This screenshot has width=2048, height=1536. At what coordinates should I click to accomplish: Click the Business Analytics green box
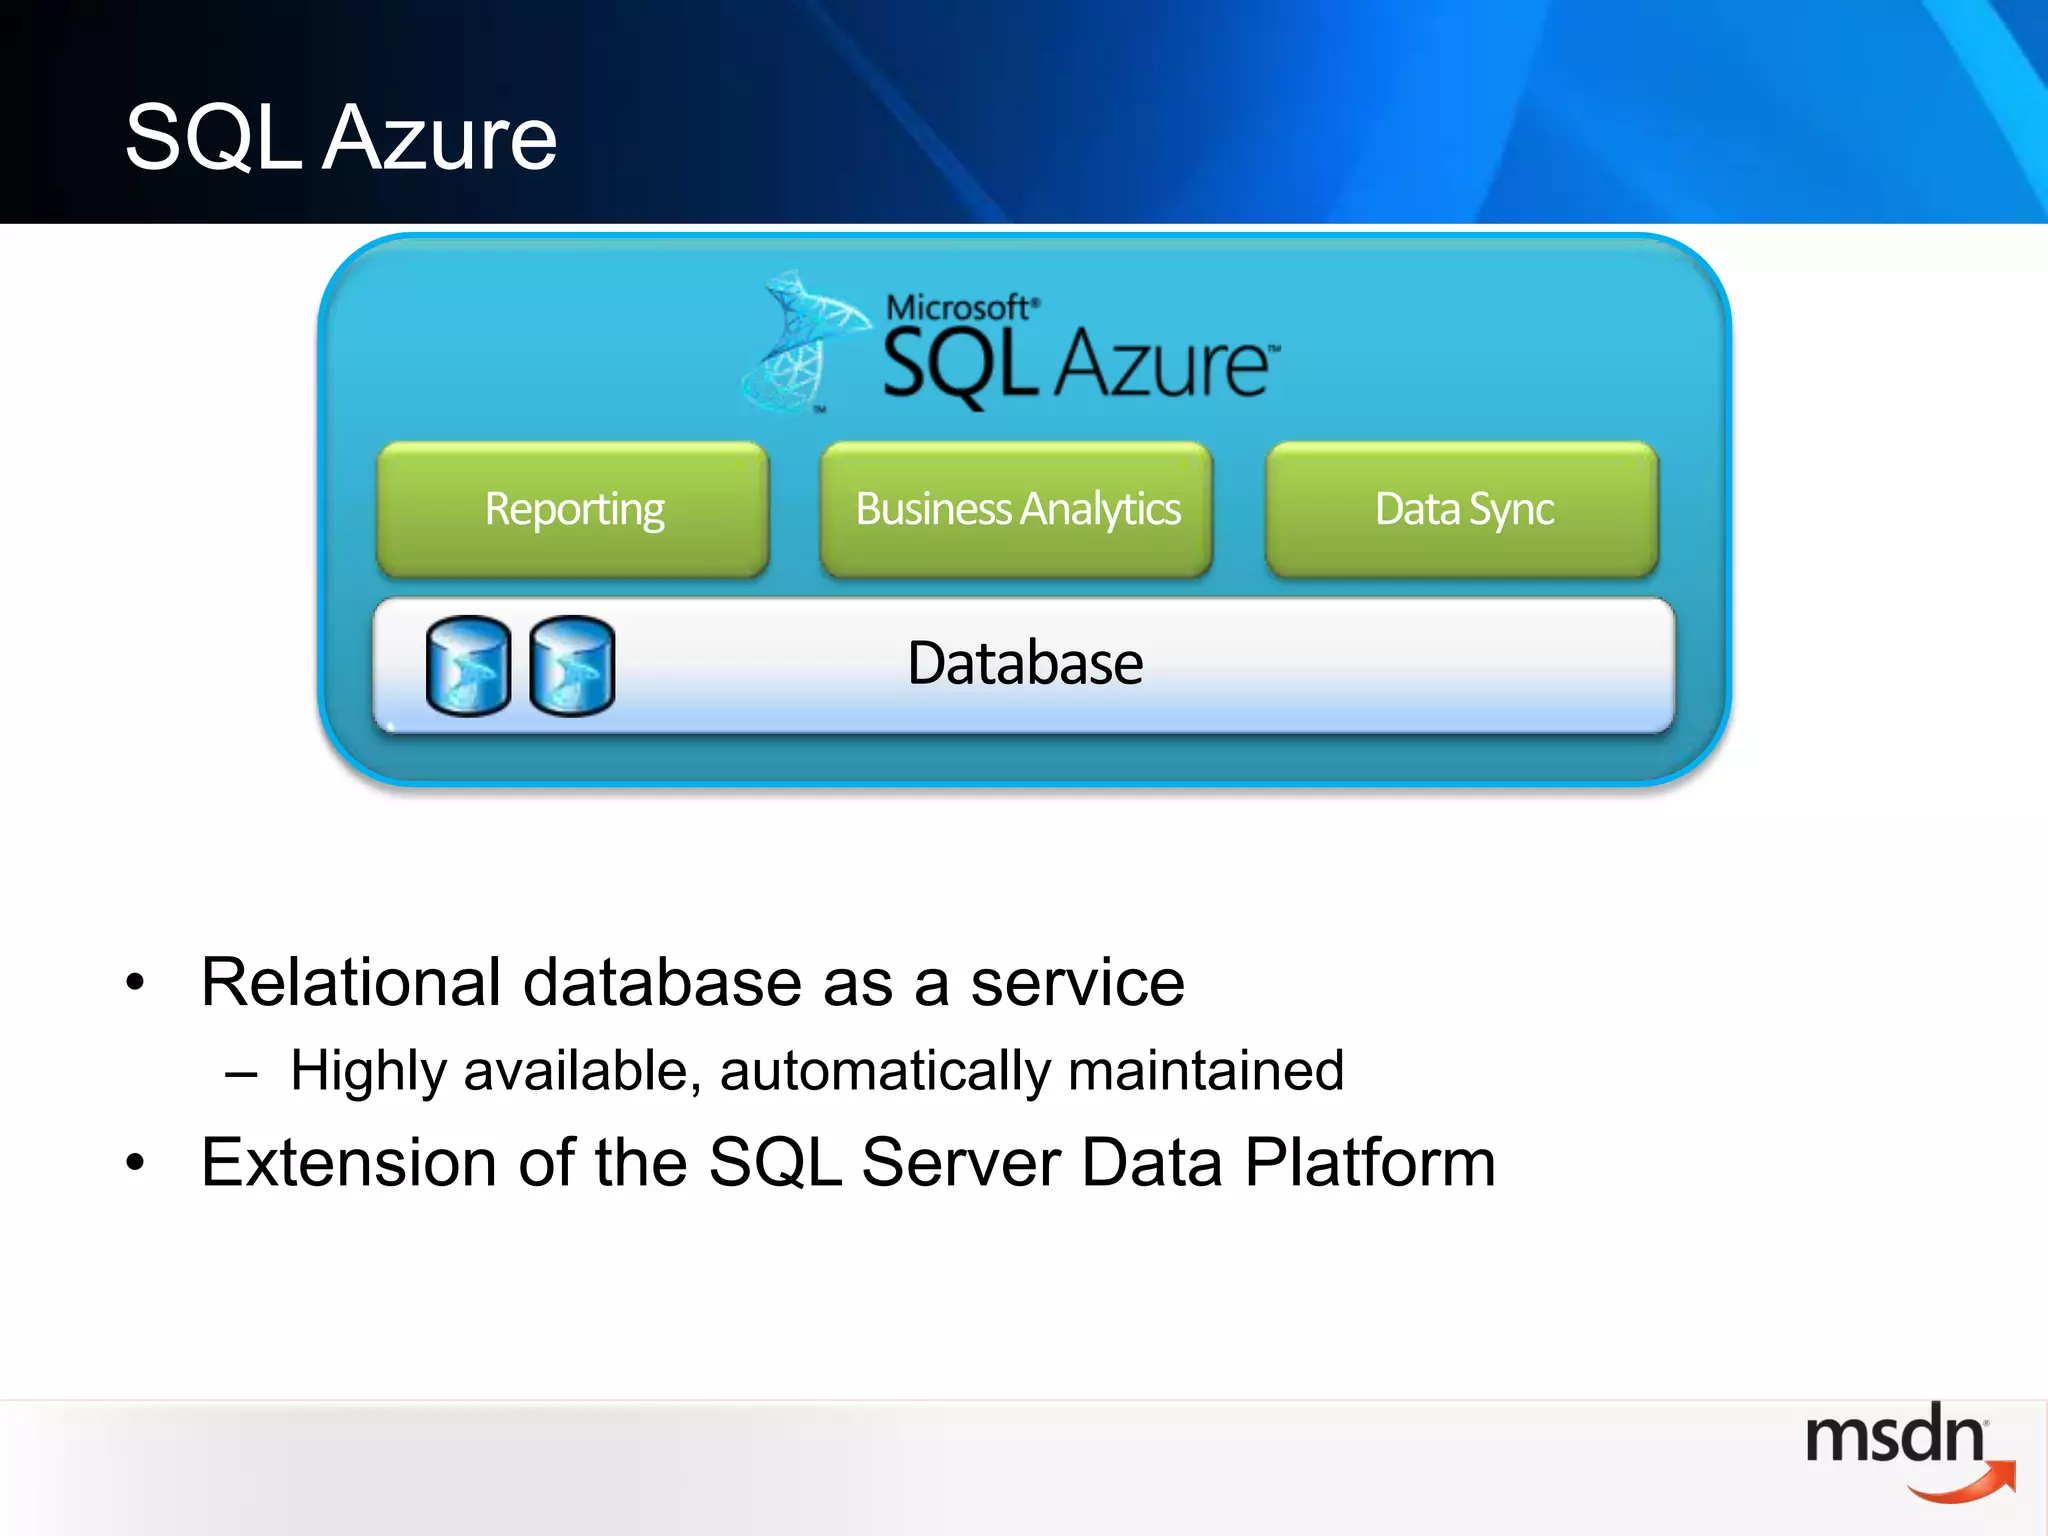[1016, 509]
